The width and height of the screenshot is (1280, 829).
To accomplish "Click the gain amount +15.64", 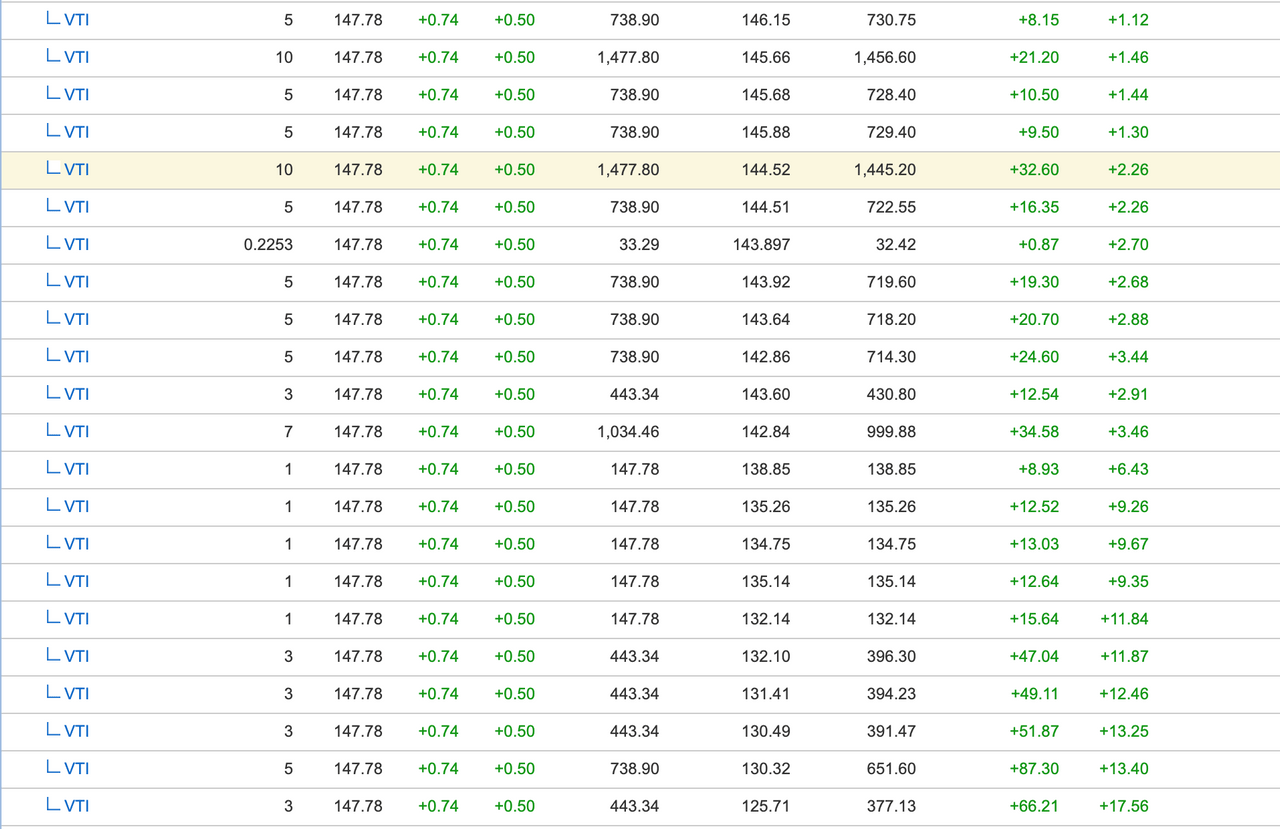I will (1034, 619).
